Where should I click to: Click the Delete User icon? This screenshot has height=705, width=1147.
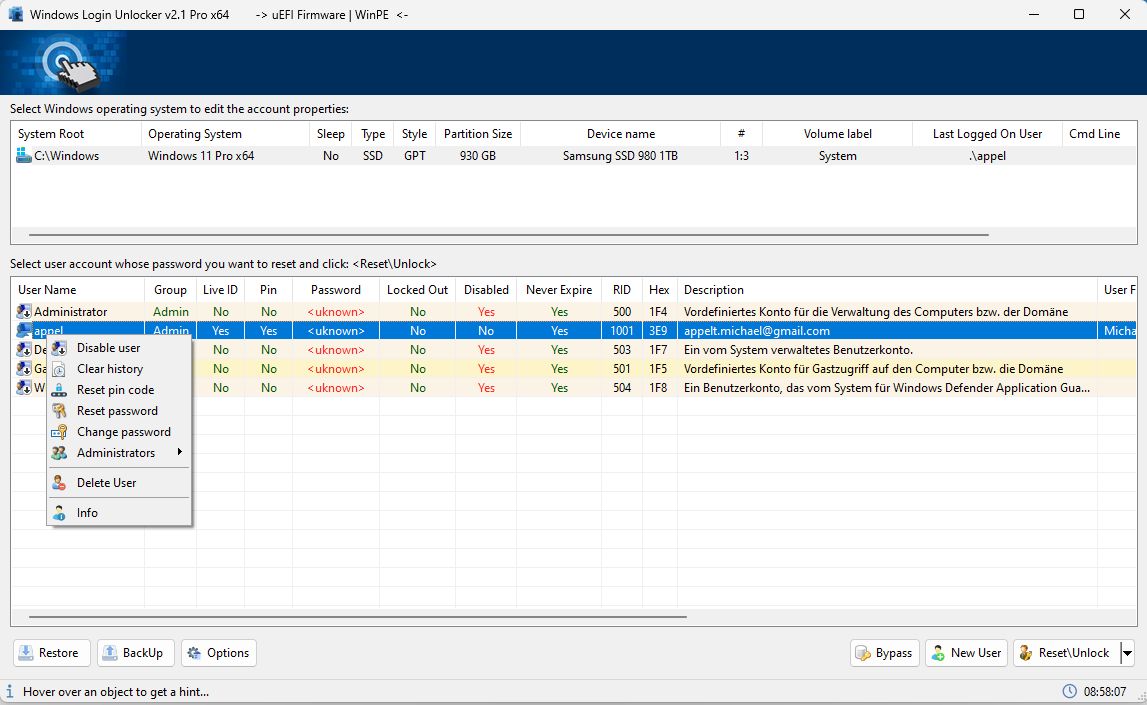click(59, 483)
